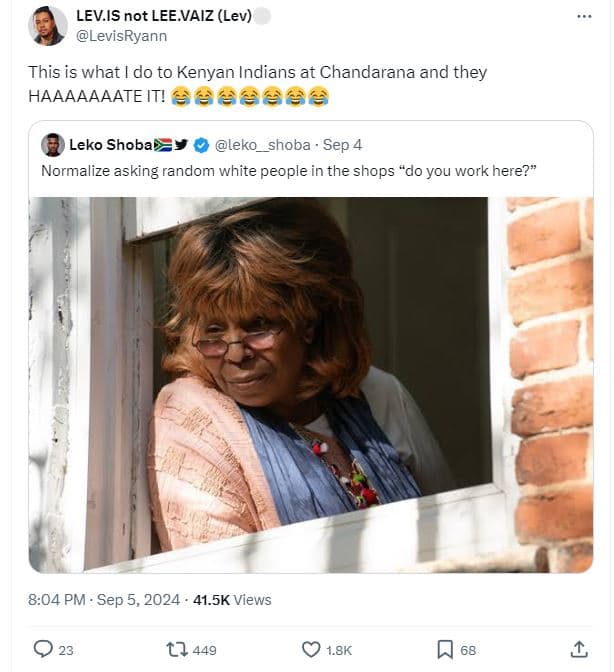Viewport: 614px width, 672px height.
Task: Bookmark this tweet
Action: (445, 649)
